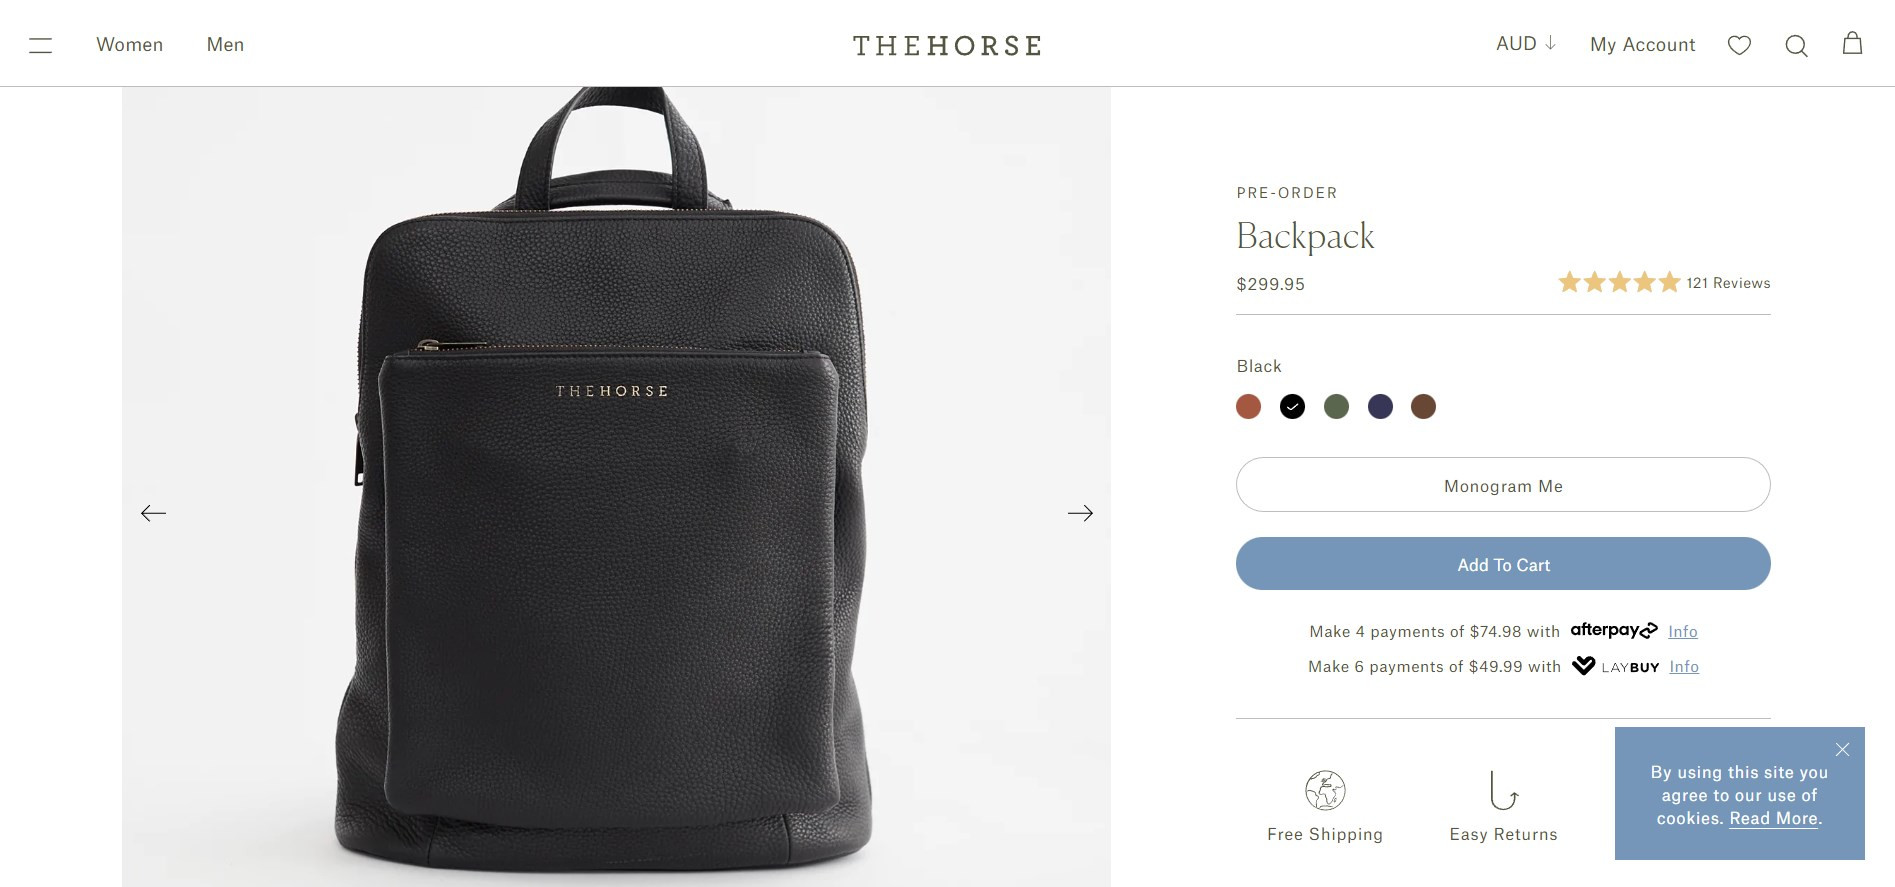Viewport: 1895px width, 887px height.
Task: Show previous product image arrow
Action: pyautogui.click(x=153, y=513)
